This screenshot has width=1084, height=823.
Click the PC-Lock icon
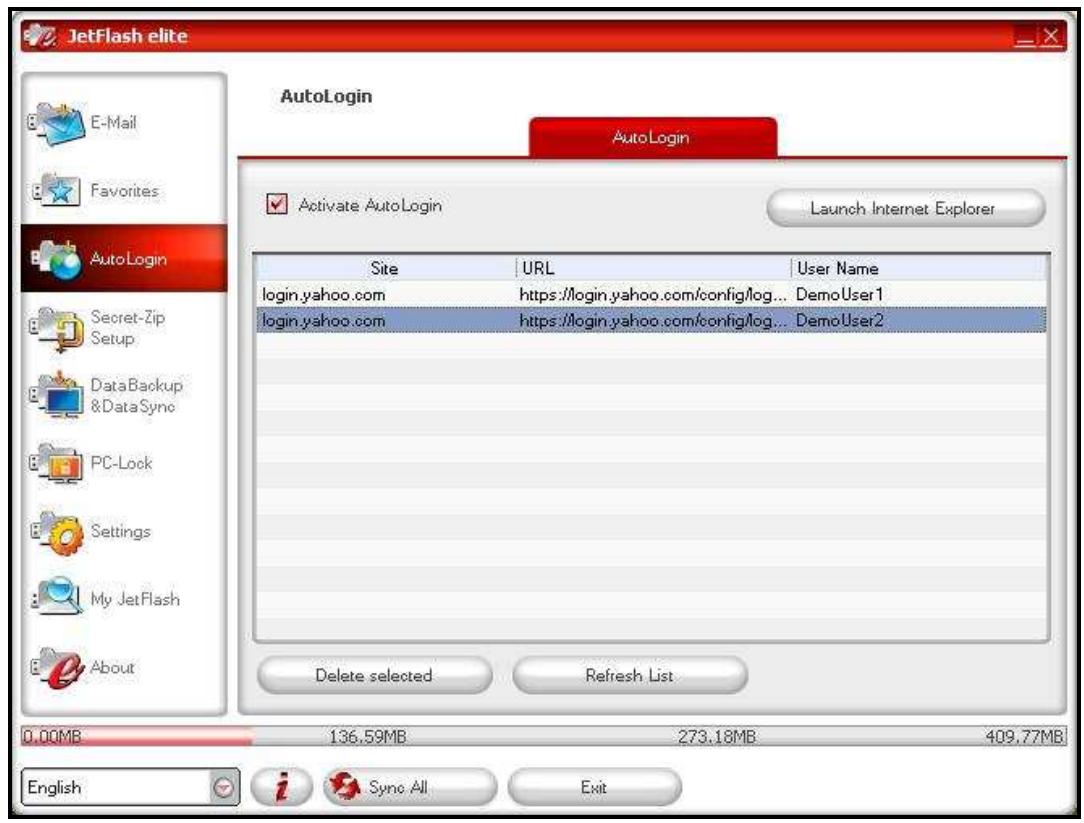coord(57,463)
